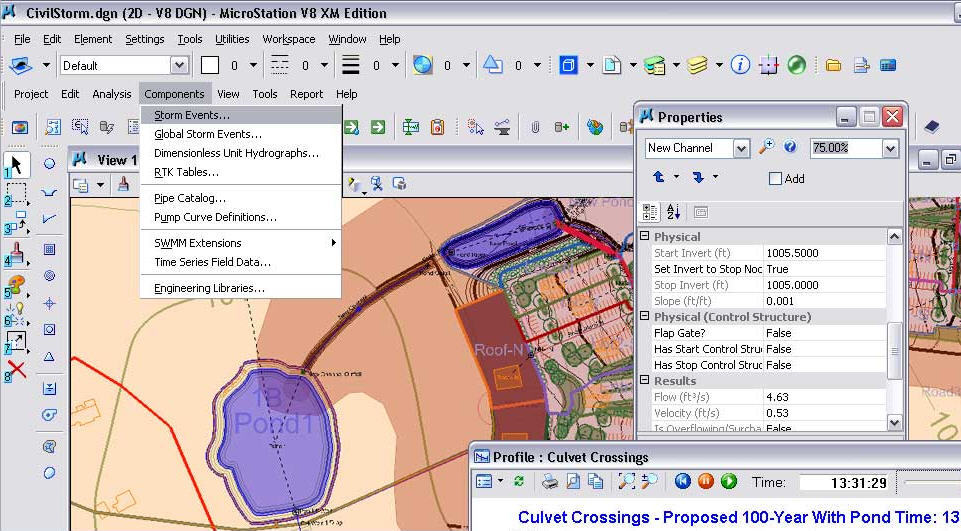Collapse Physical (Control Structure) section
961x531 pixels.
point(645,316)
